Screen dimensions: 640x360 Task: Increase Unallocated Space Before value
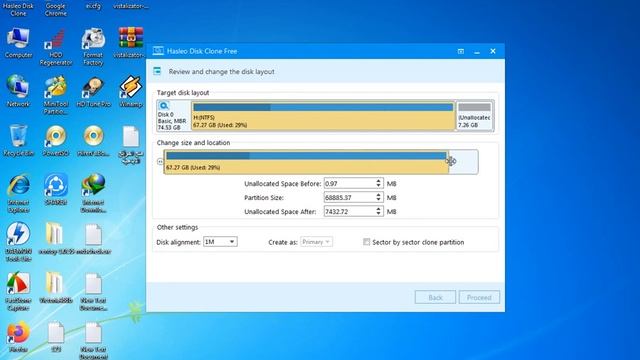[378, 181]
